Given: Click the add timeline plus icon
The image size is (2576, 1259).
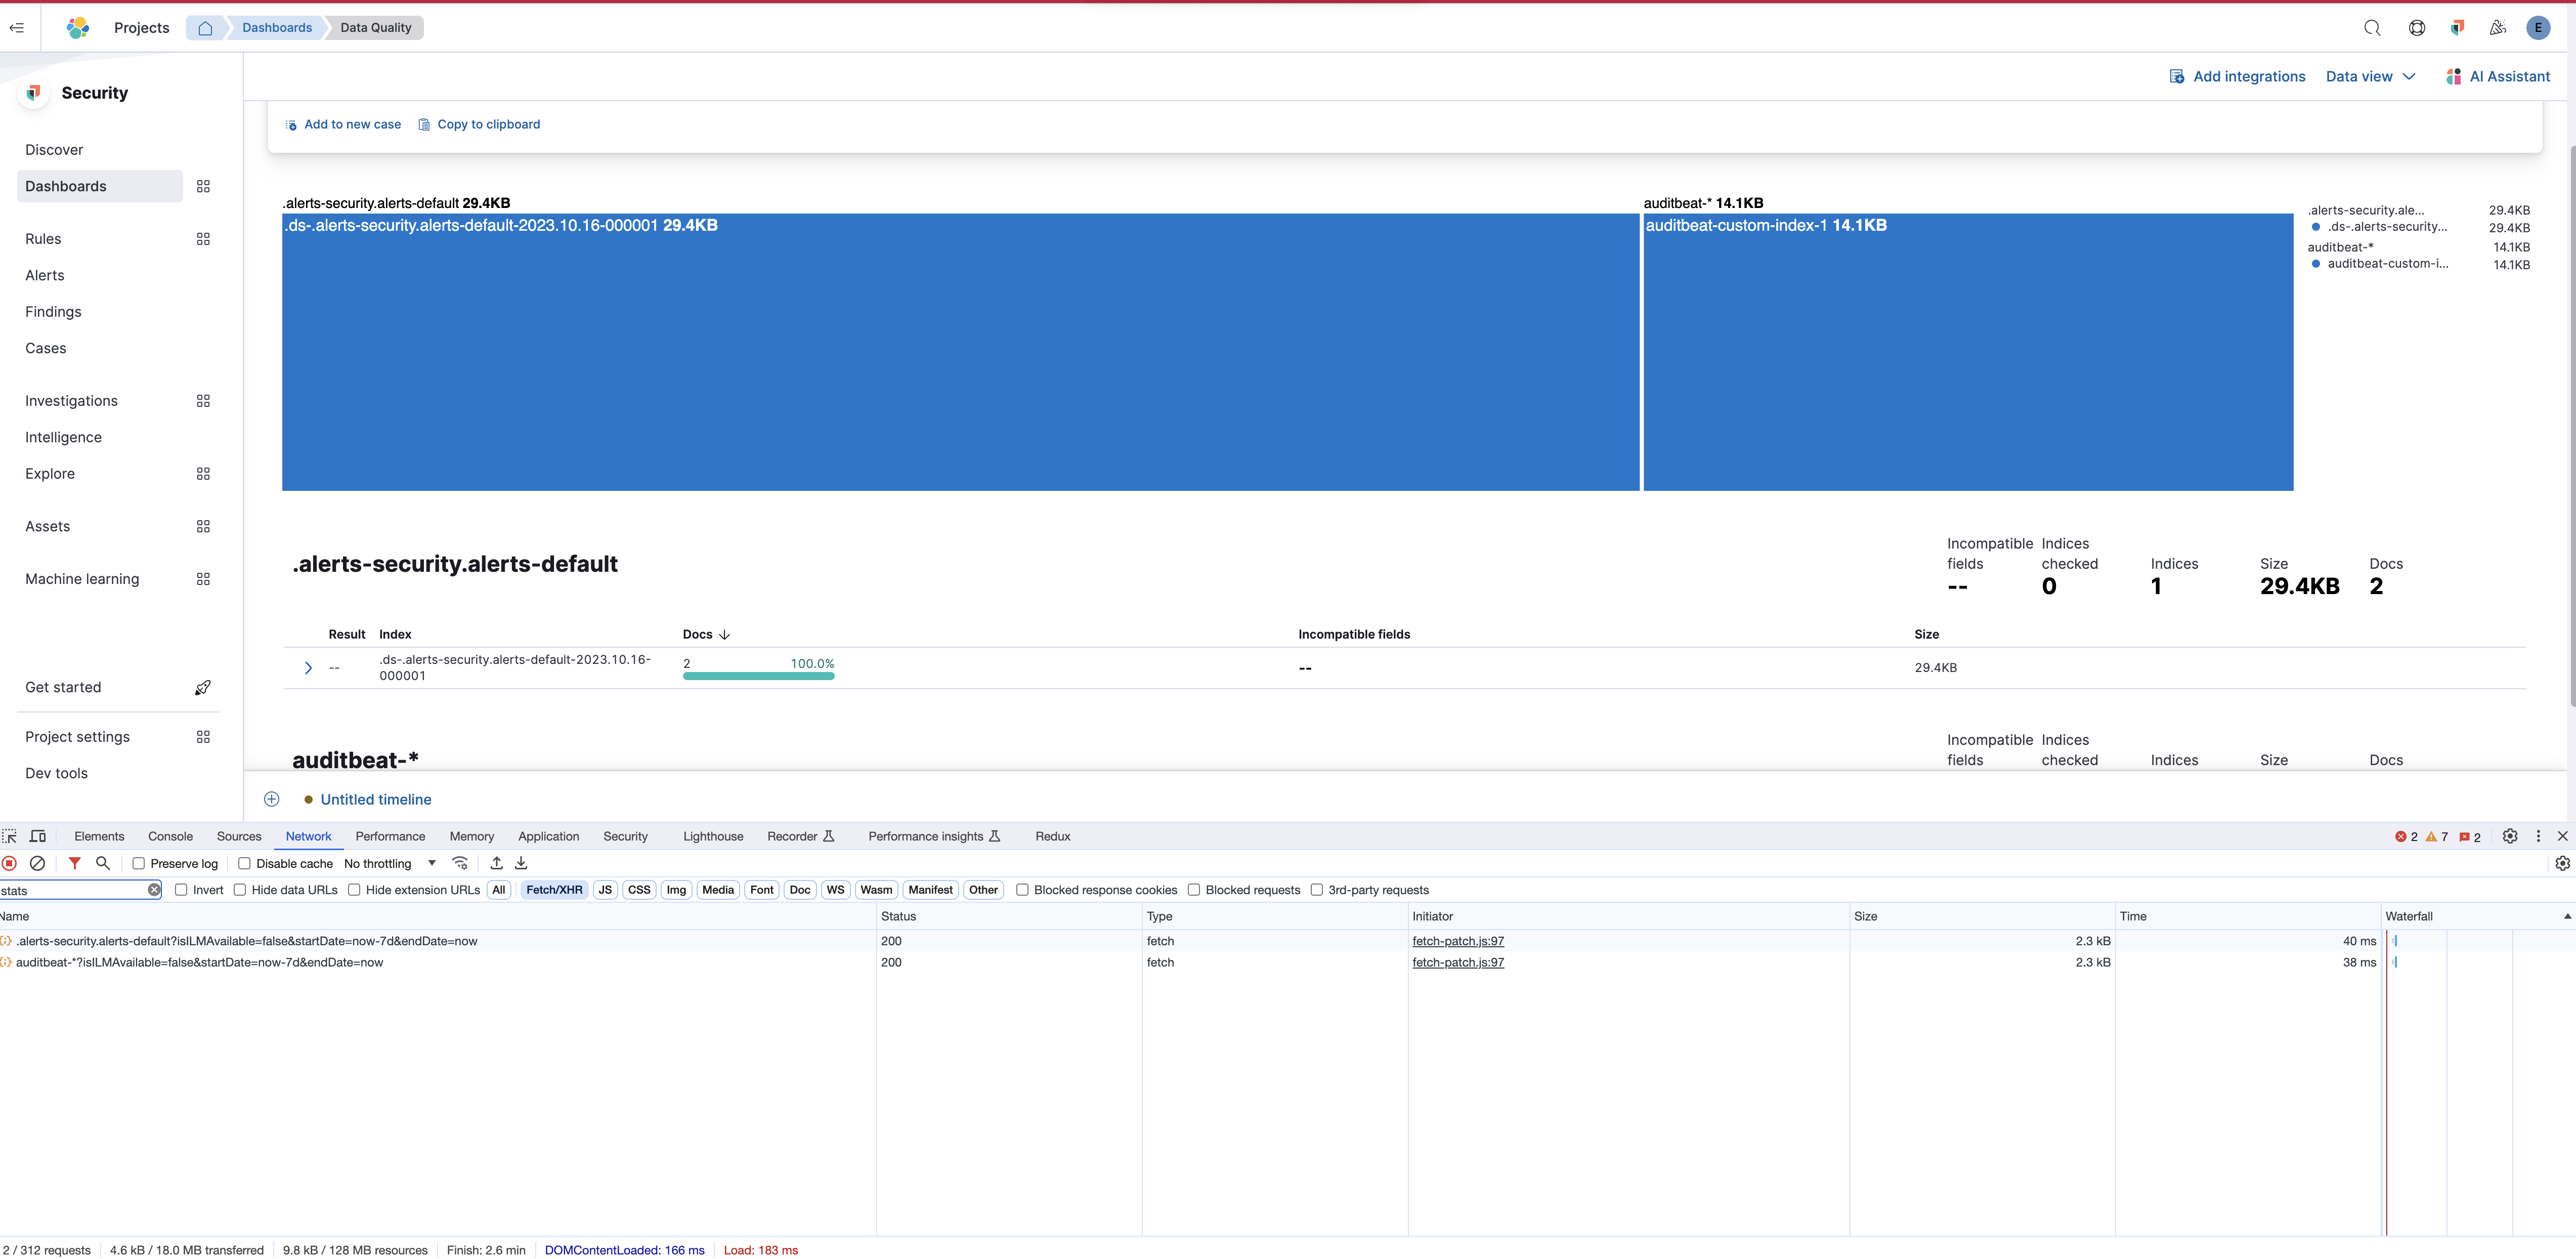Looking at the screenshot, I should tap(271, 799).
